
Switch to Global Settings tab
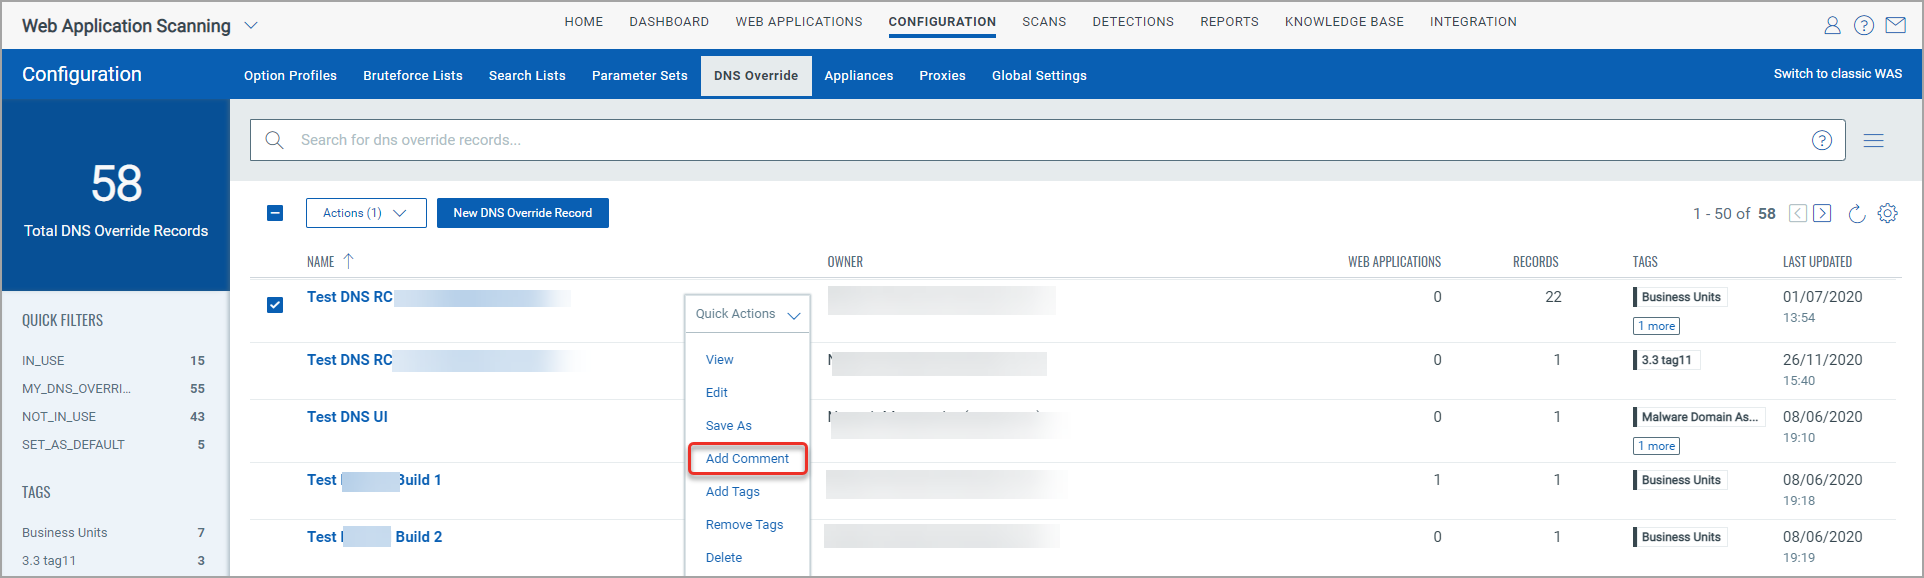(x=1039, y=76)
